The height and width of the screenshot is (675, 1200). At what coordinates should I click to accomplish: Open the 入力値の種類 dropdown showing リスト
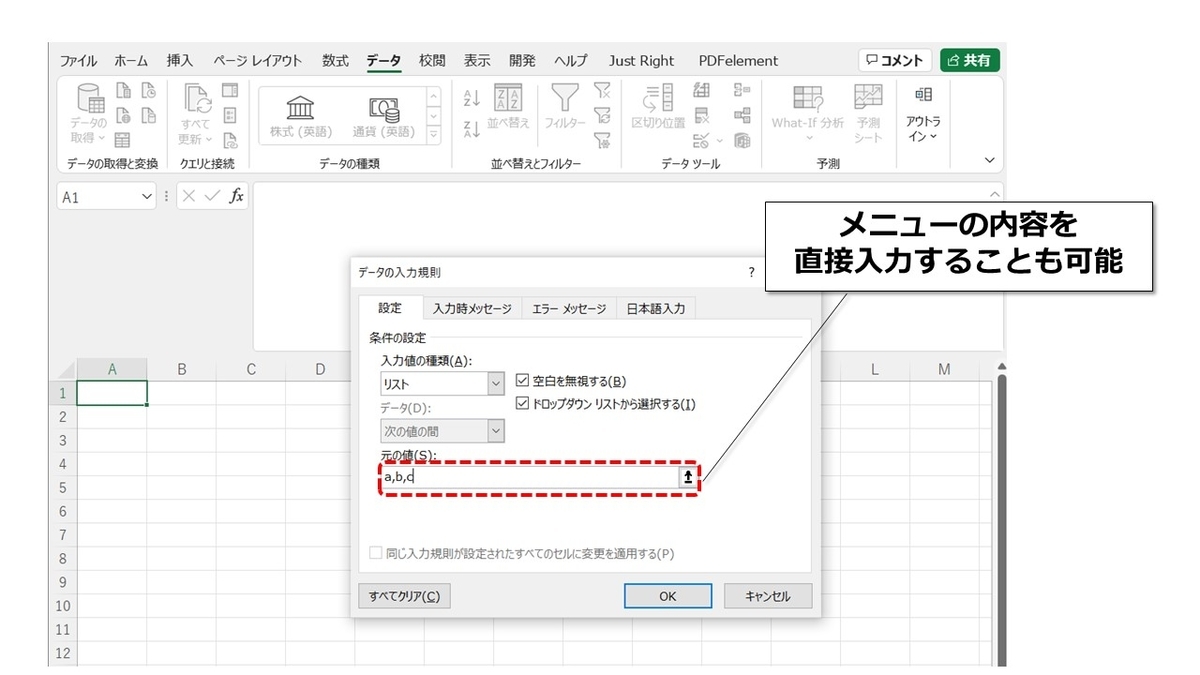click(496, 383)
